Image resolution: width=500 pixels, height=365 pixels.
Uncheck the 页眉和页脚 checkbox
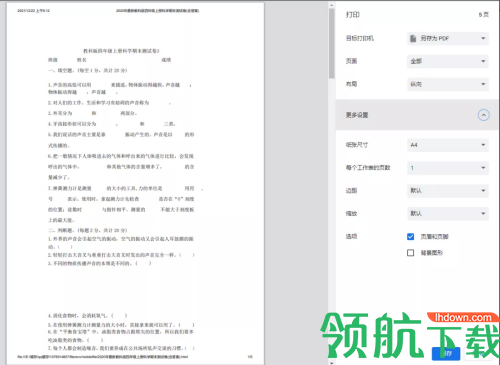(x=410, y=237)
